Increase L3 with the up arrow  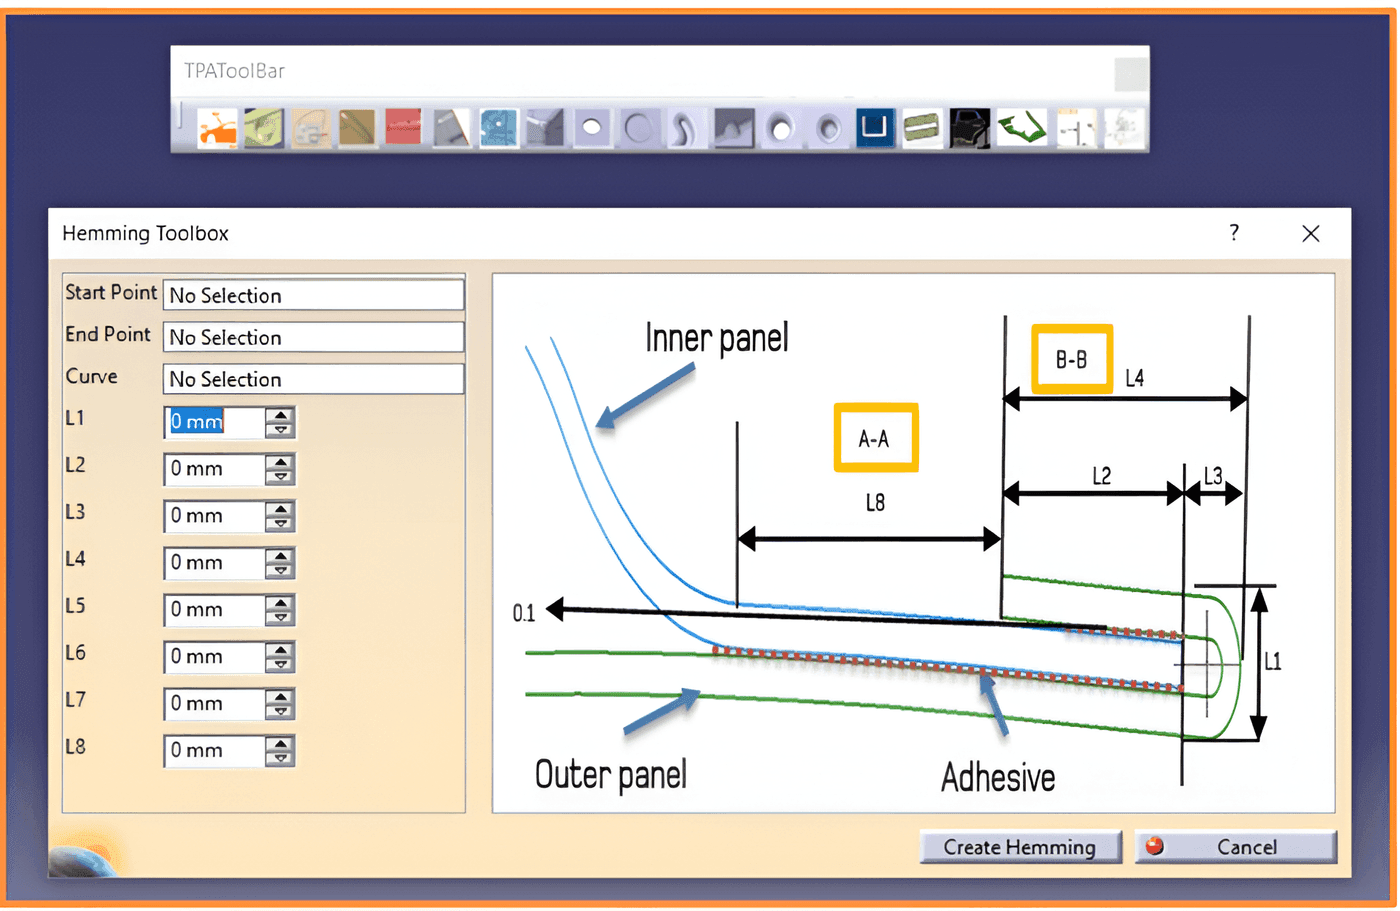pos(281,509)
